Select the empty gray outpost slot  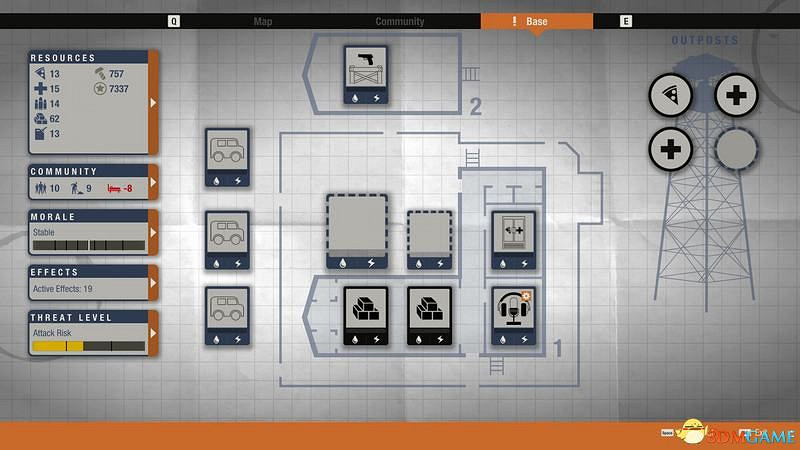coord(736,151)
